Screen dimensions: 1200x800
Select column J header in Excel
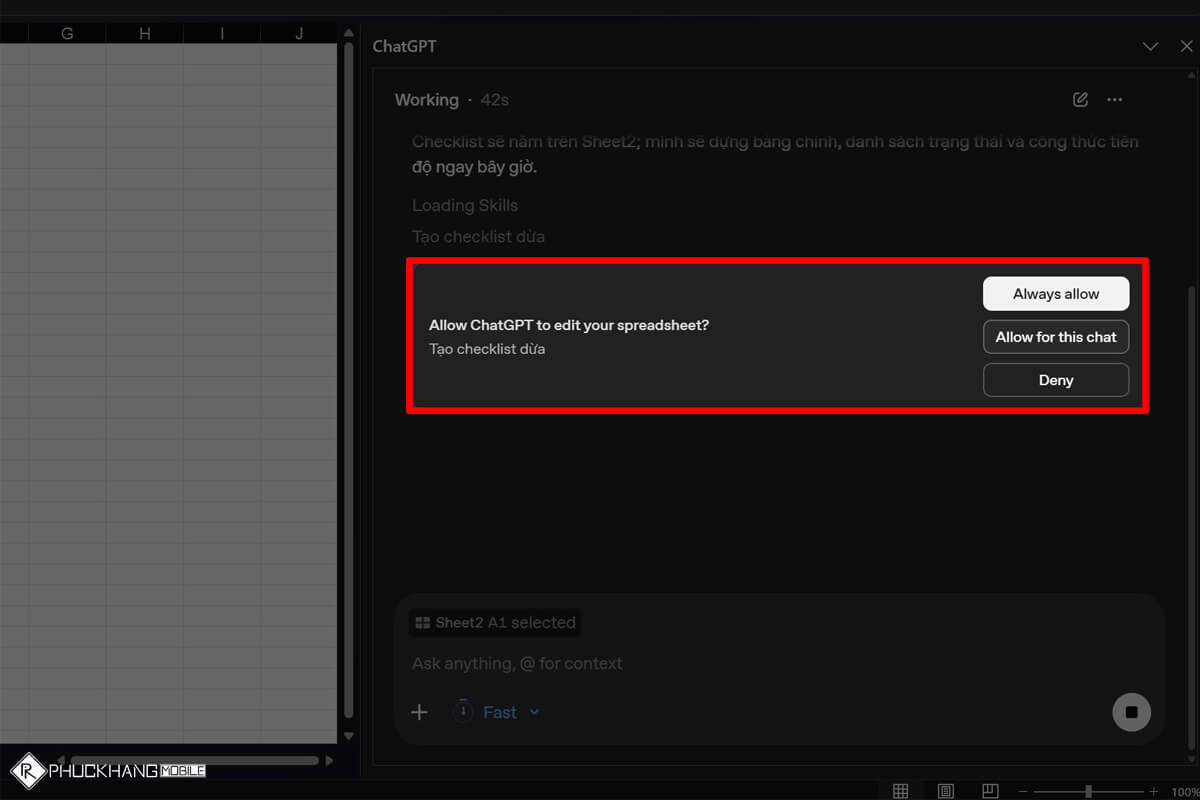coord(299,34)
